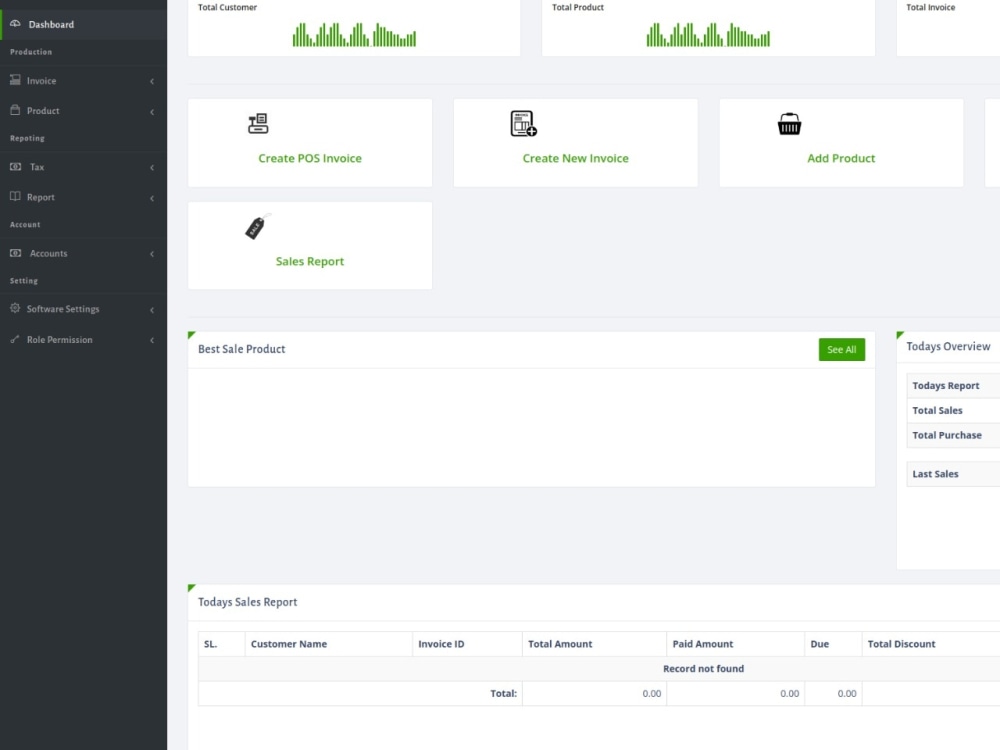This screenshot has width=1000, height=750.
Task: Click the Software Settings gear icon
Action: [x=15, y=308]
